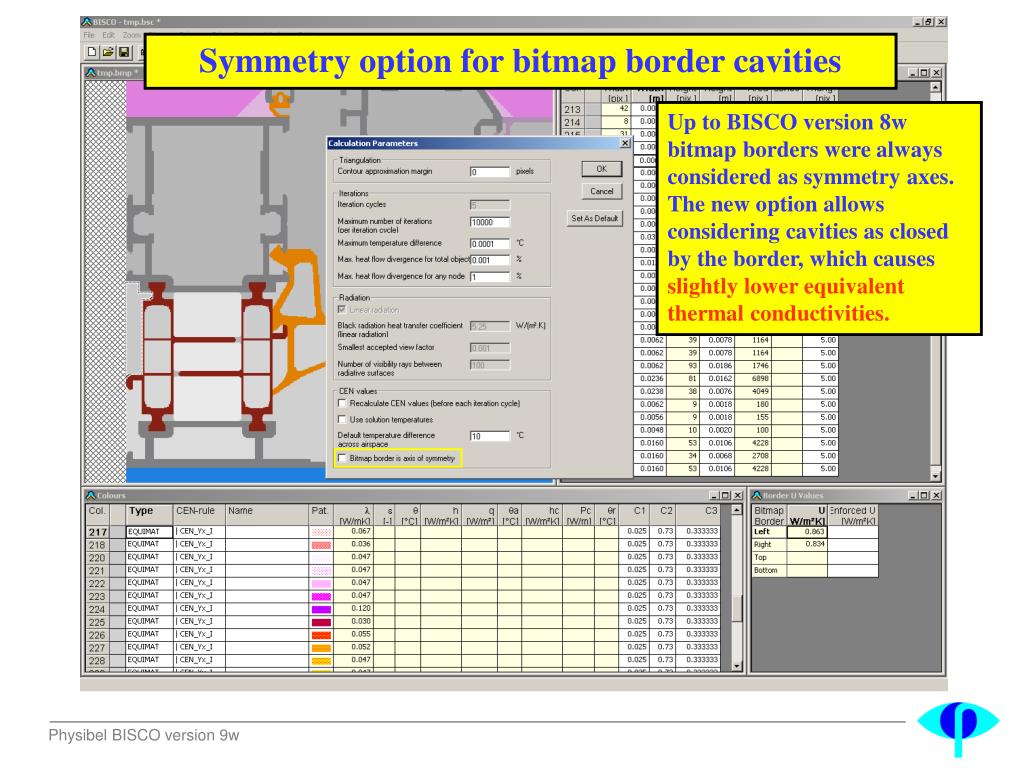Click Cancel in Calculation Parameters dialog
The image size is (1024, 768).
[x=601, y=191]
